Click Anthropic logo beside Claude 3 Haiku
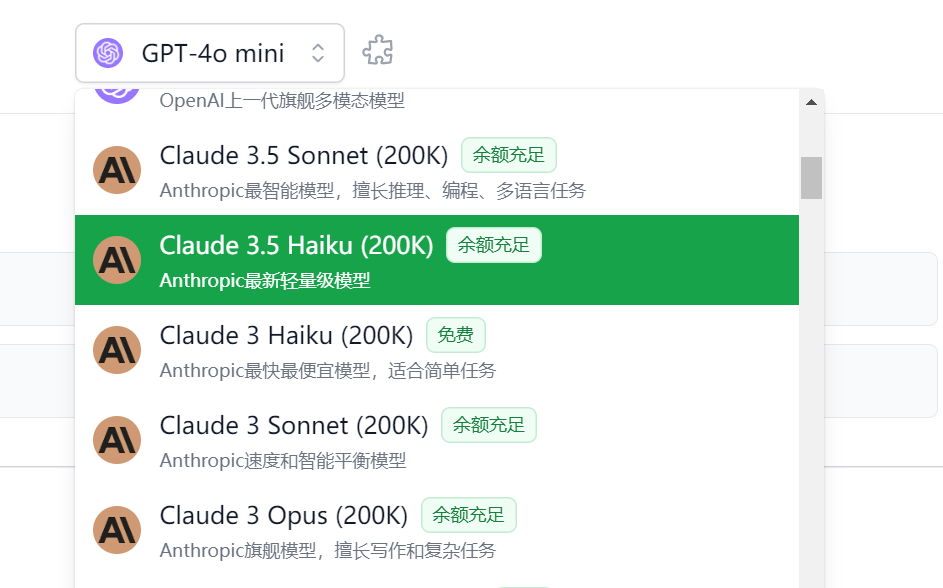The image size is (943, 588). (x=117, y=350)
